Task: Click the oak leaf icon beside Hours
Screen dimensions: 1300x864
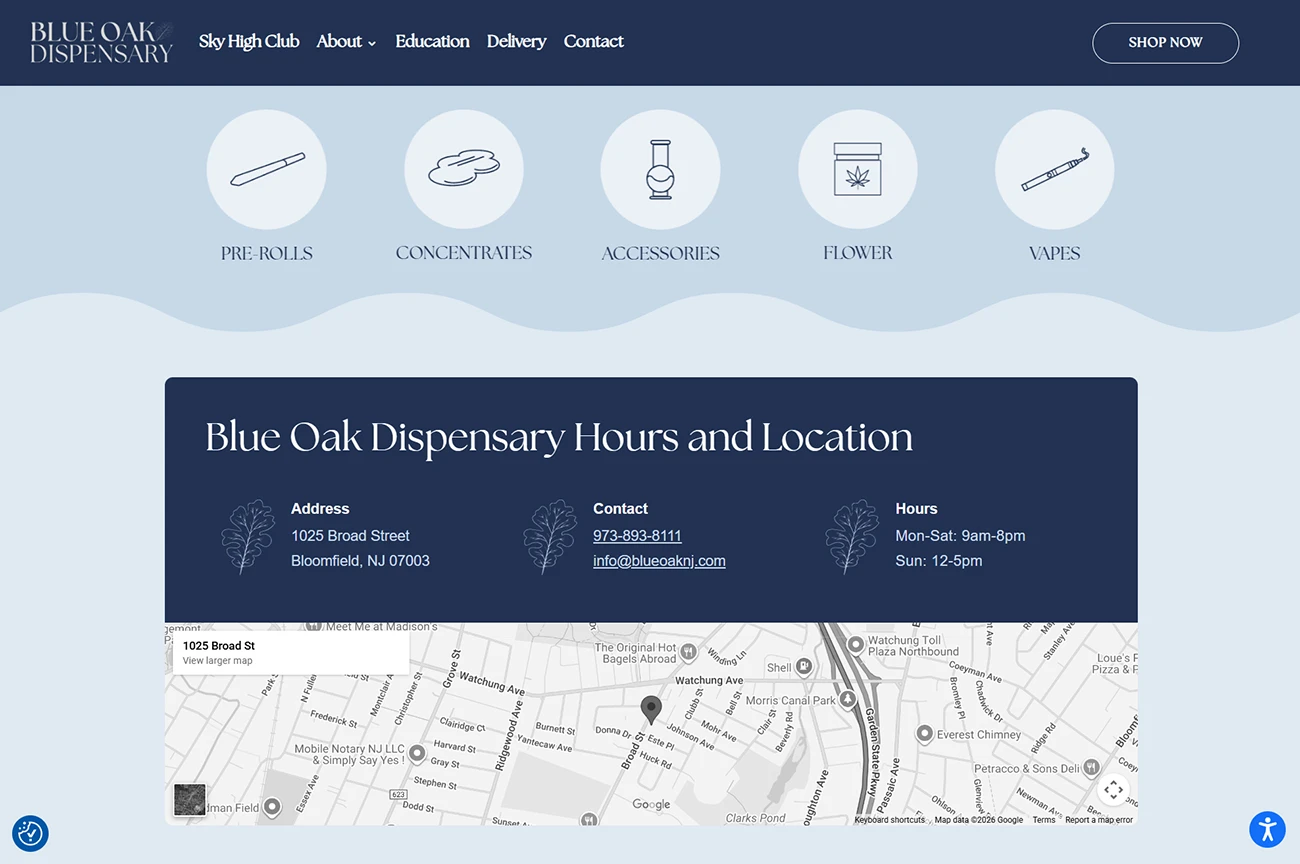Action: [851, 537]
